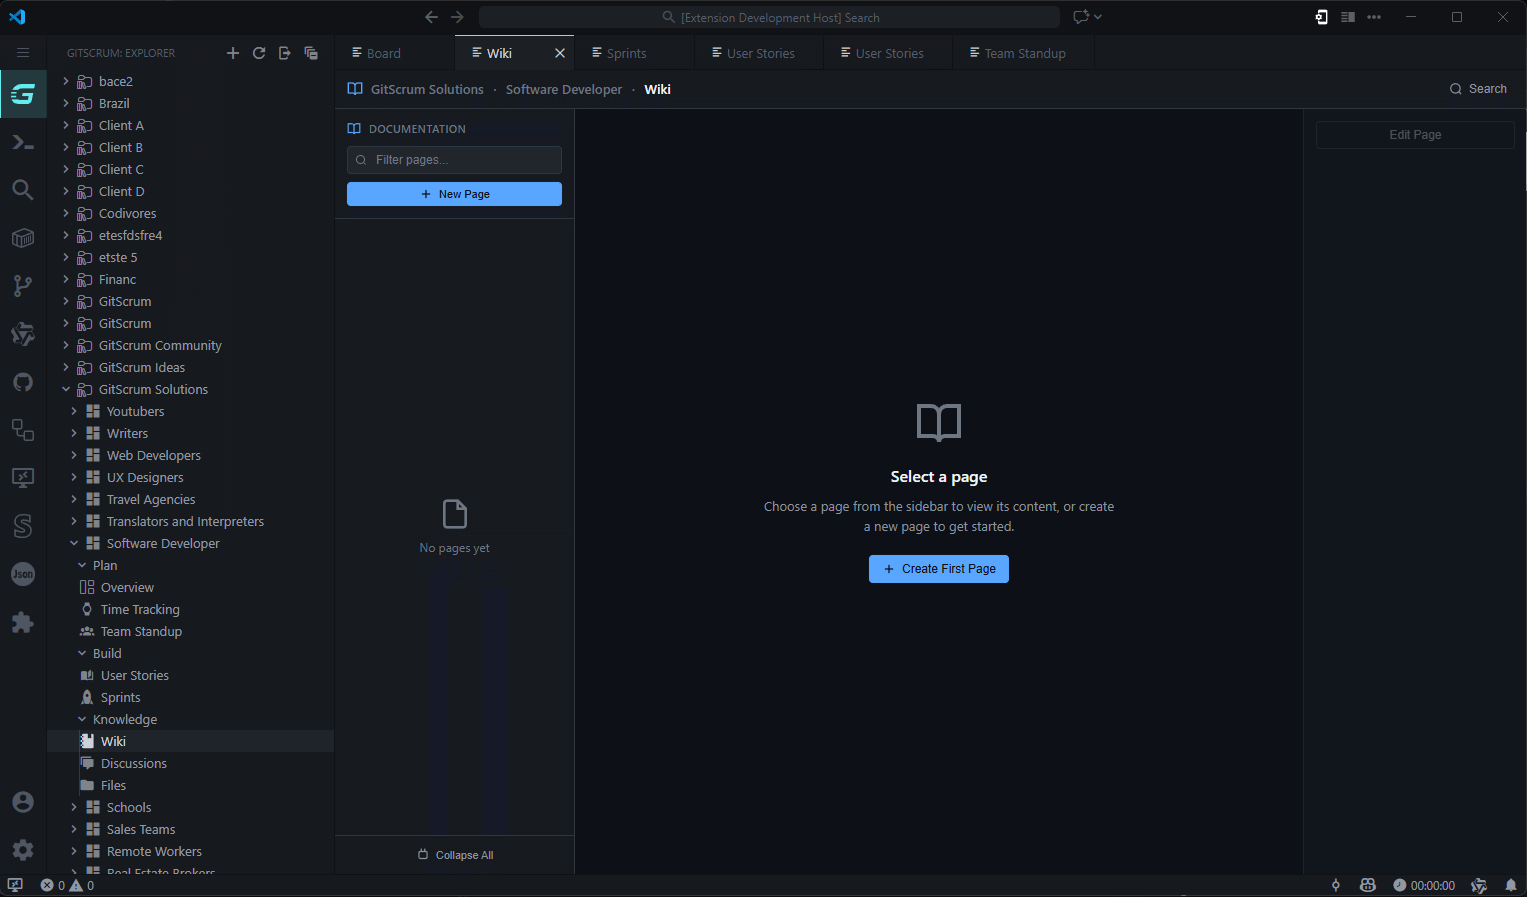Viewport: 1527px width, 897px height.
Task: Collapse the Knowledge section
Action: (x=82, y=719)
